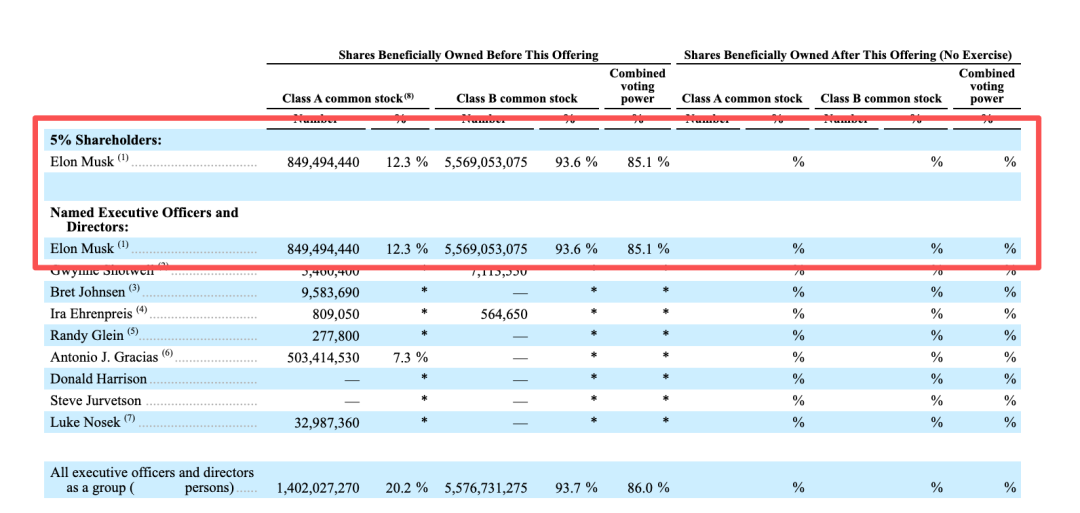Click 93.6 % in the Named Executive Officers Elon Musk row
Screen dimensions: 1080x513
coord(576,249)
